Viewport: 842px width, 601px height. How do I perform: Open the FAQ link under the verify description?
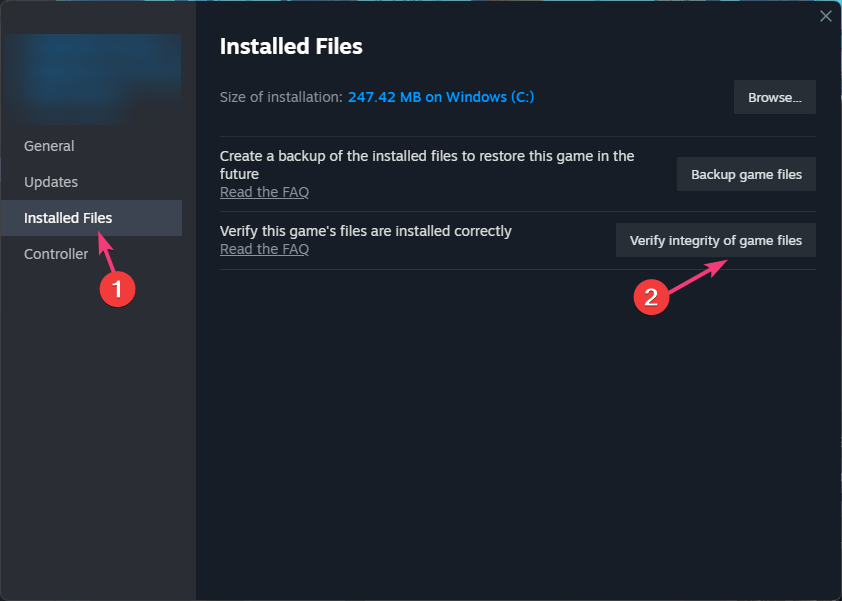pos(264,249)
